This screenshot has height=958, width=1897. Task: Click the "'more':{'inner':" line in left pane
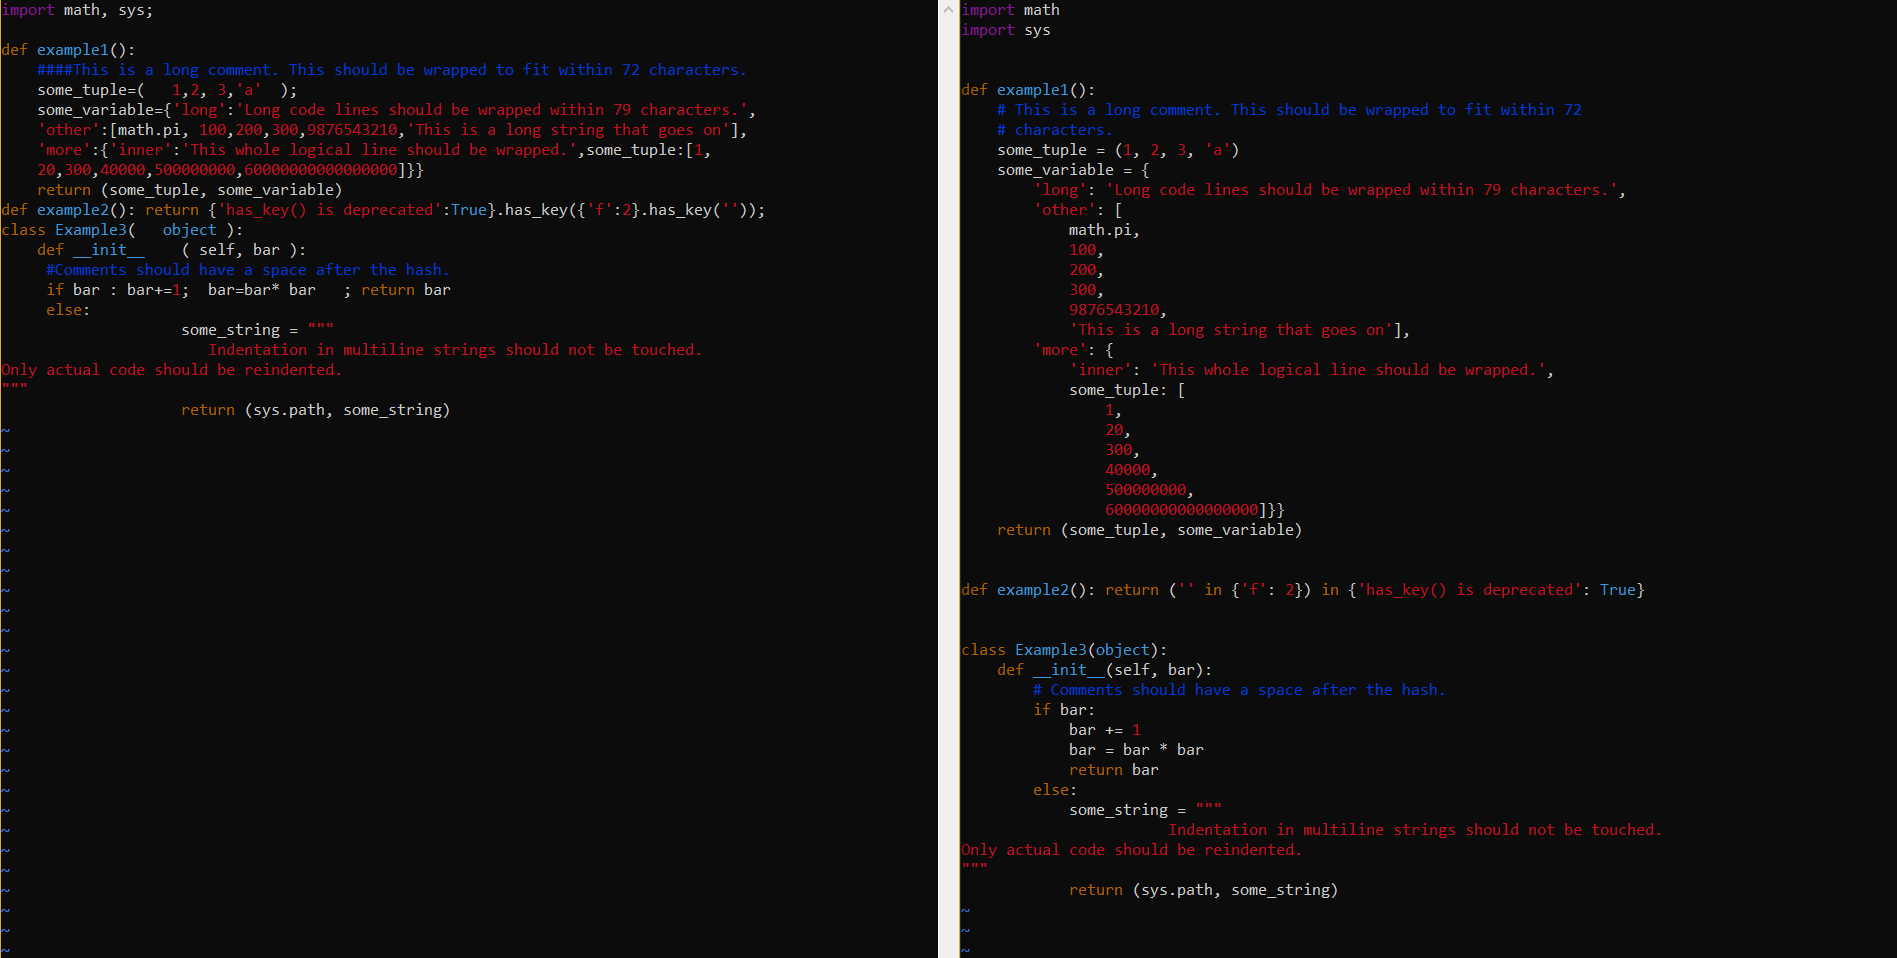click(x=374, y=150)
